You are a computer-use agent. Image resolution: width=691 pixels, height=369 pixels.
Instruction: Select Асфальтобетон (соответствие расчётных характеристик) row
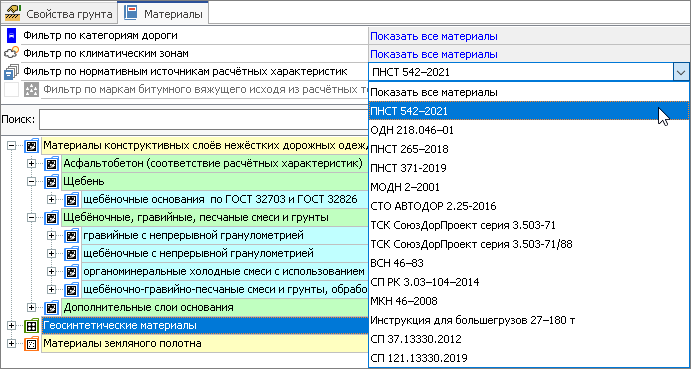[215, 164]
